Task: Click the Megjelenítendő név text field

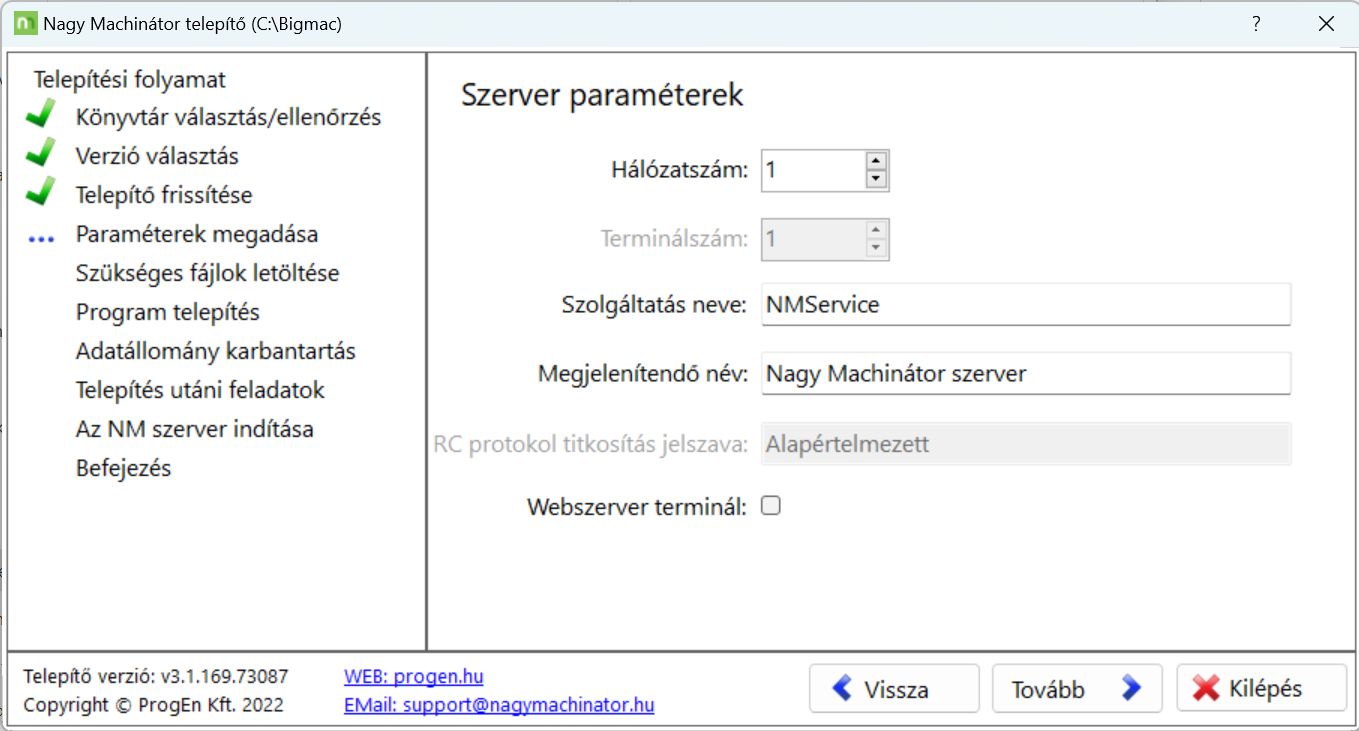Action: (x=1025, y=375)
